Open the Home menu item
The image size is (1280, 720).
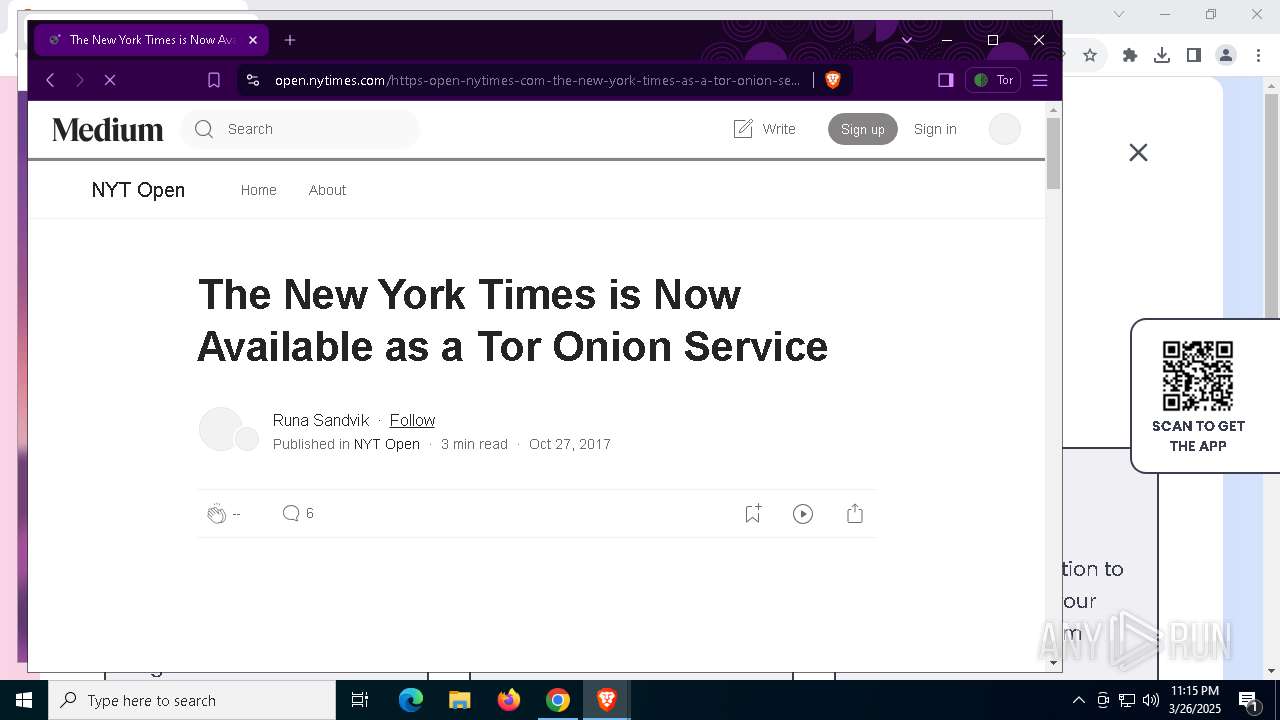(258, 190)
